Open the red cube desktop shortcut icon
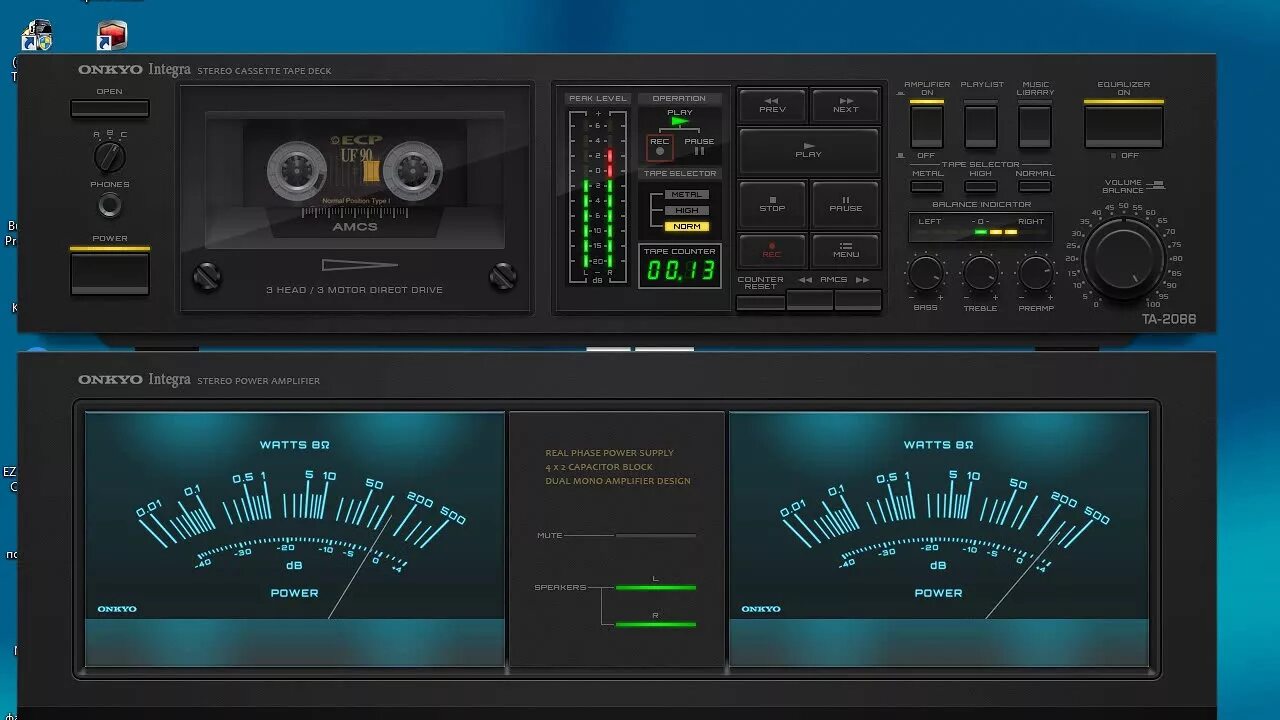Screen dimensions: 1280x720 112,36
